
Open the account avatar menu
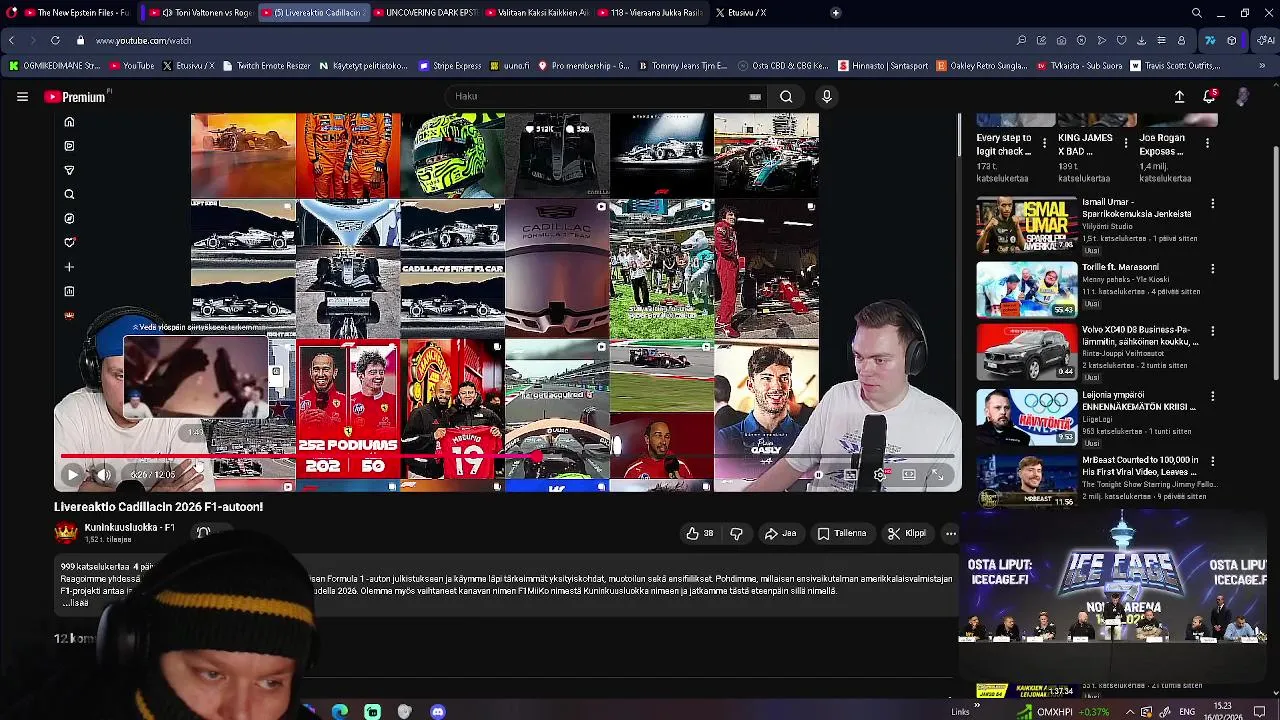coord(1242,97)
